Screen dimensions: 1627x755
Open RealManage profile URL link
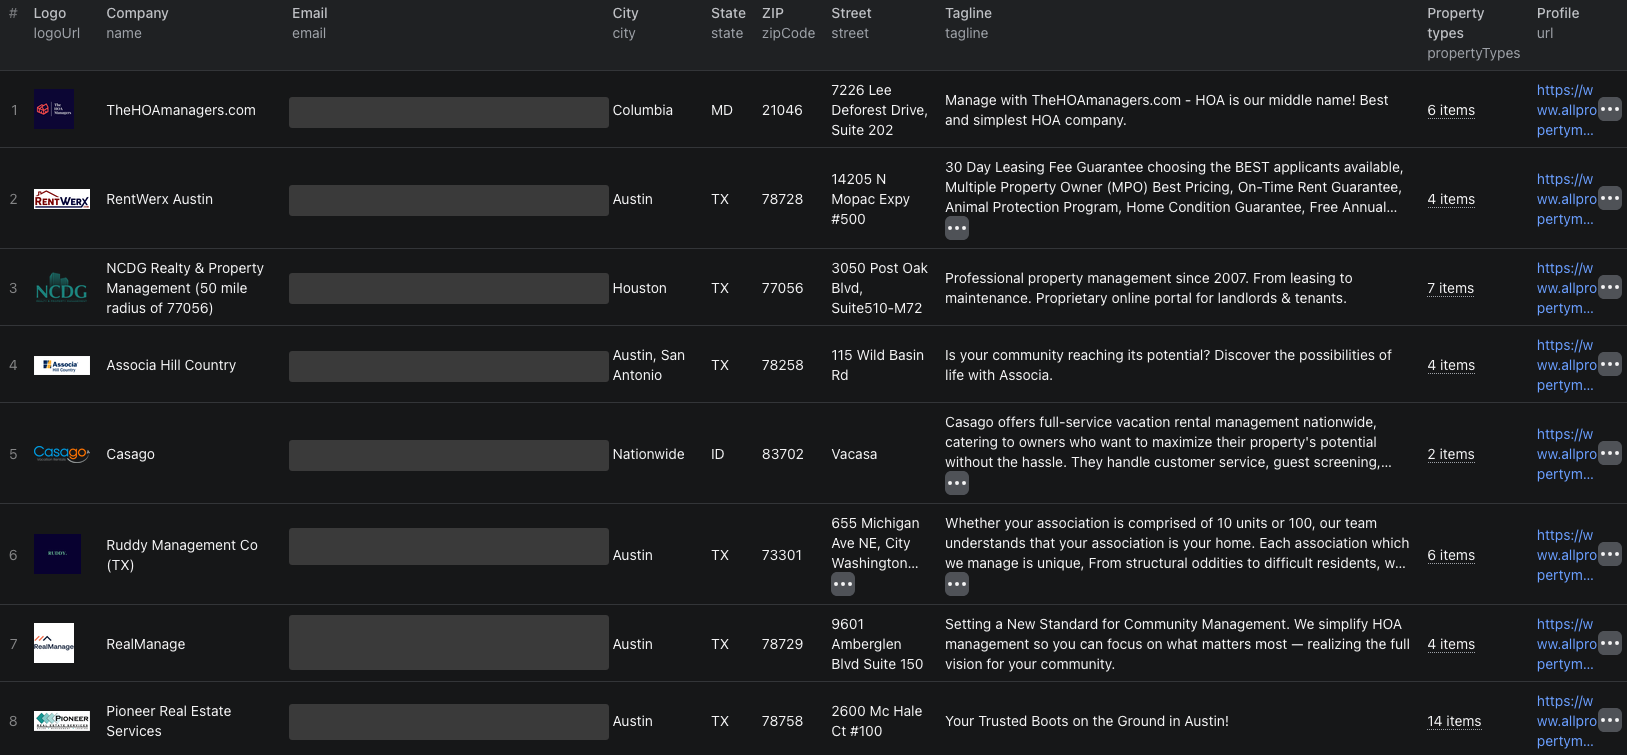click(x=1566, y=644)
